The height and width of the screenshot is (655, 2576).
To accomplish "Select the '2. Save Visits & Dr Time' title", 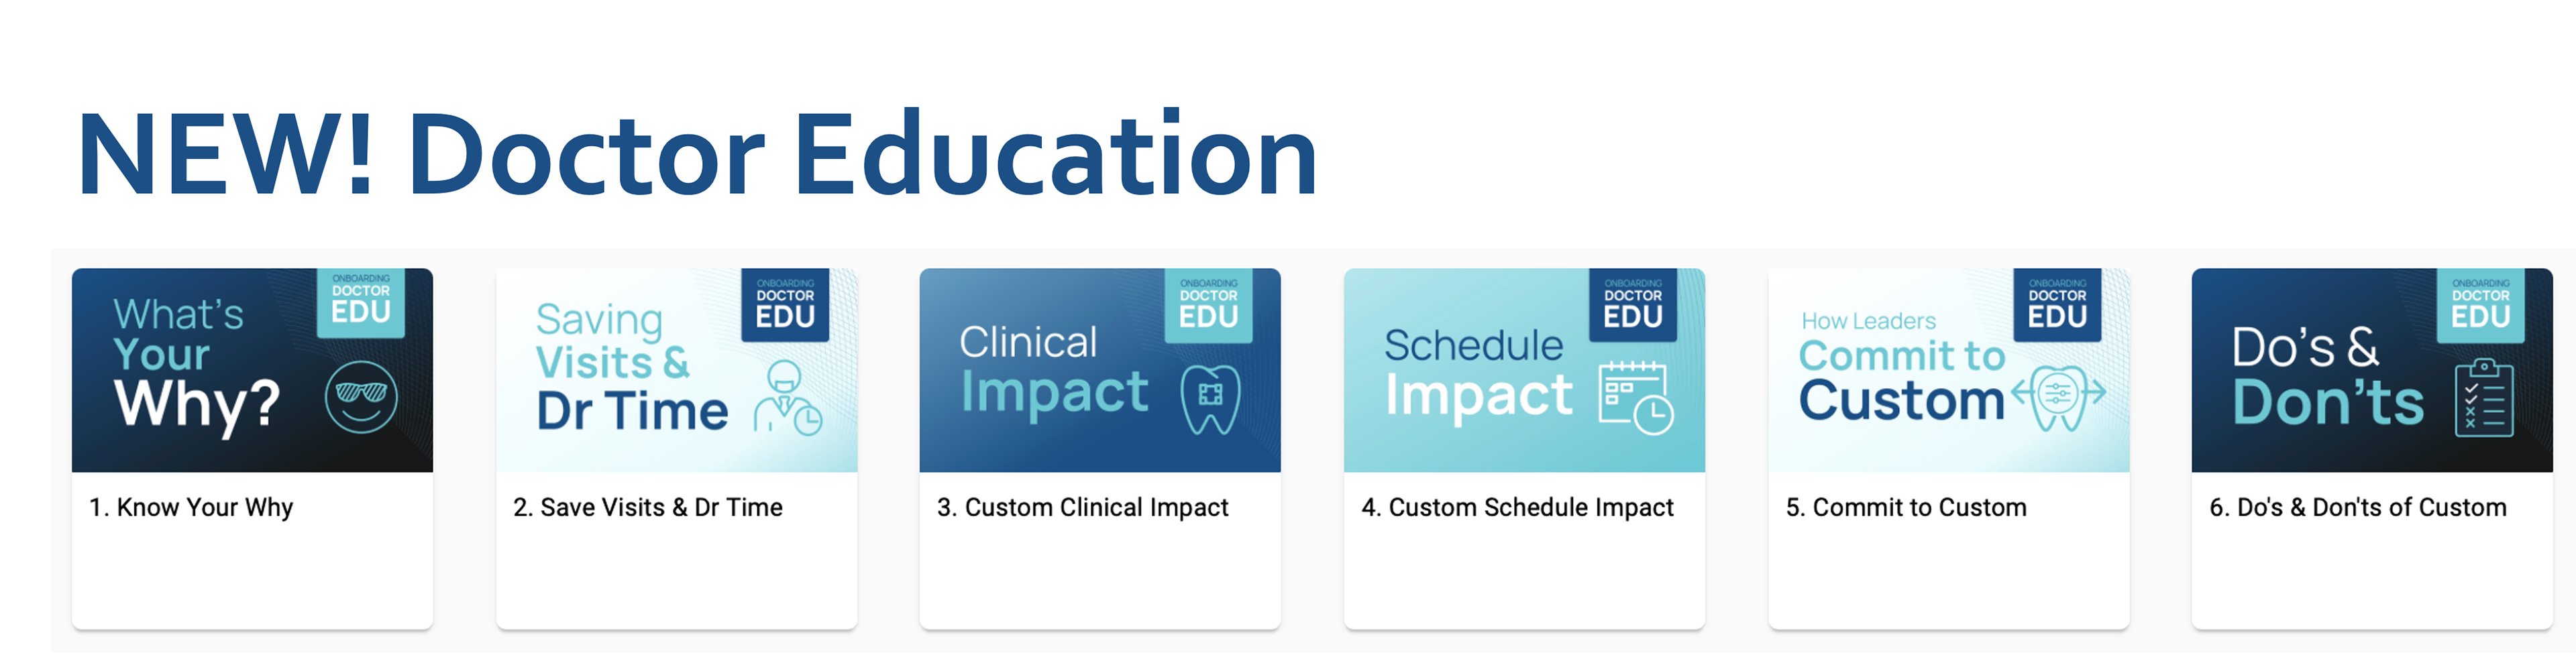I will (648, 508).
